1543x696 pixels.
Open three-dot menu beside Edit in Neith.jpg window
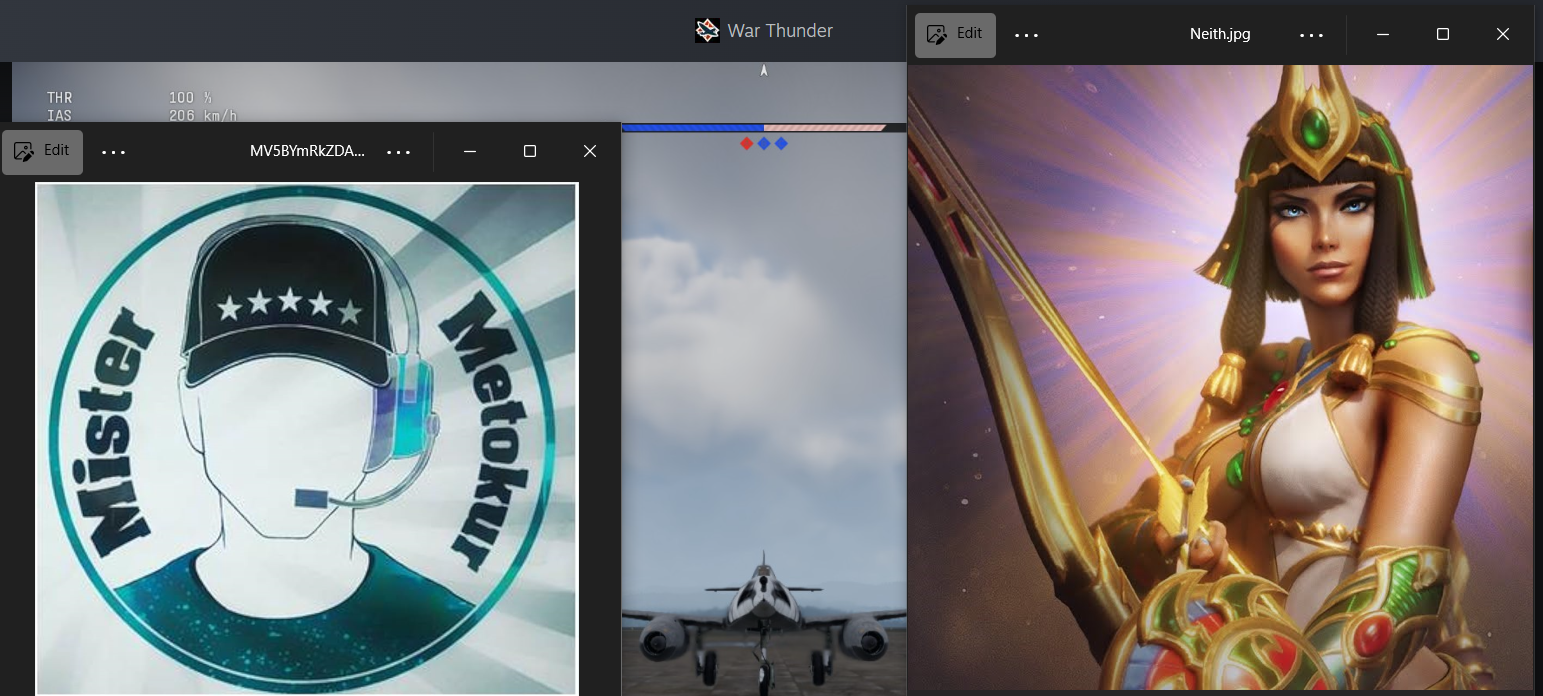1027,35
